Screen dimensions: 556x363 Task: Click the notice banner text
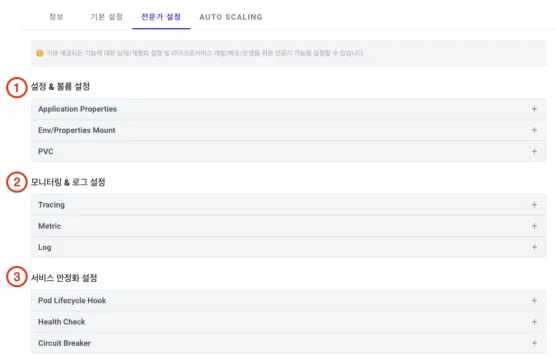tap(205, 53)
